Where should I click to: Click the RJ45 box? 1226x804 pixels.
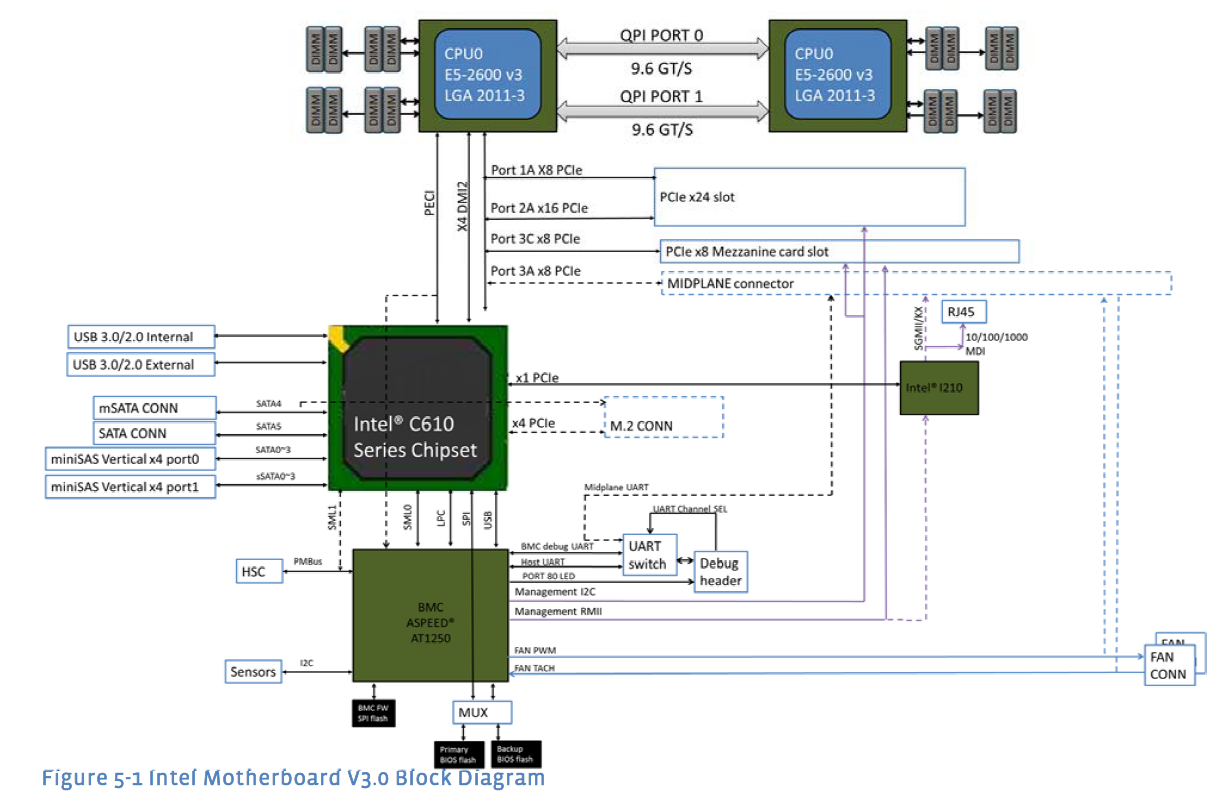[x=965, y=311]
